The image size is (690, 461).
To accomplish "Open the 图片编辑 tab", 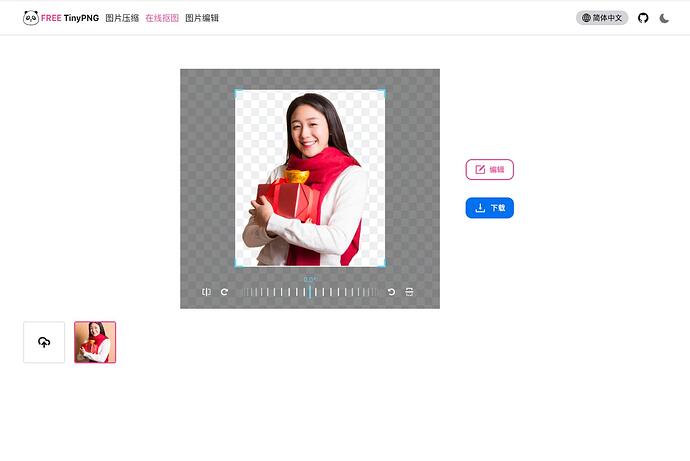I will click(202, 18).
